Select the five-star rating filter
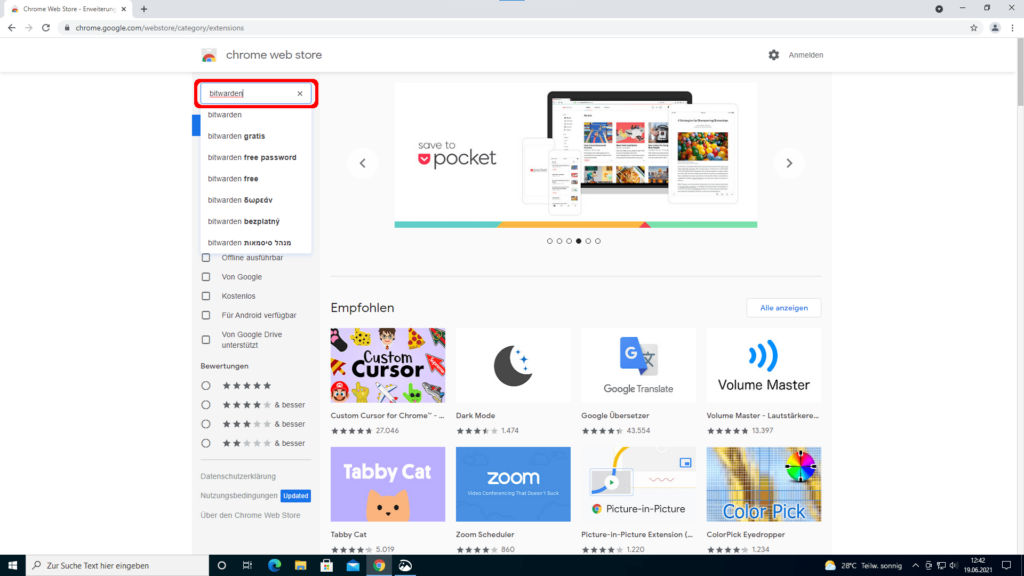The image size is (1024, 576). click(206, 386)
